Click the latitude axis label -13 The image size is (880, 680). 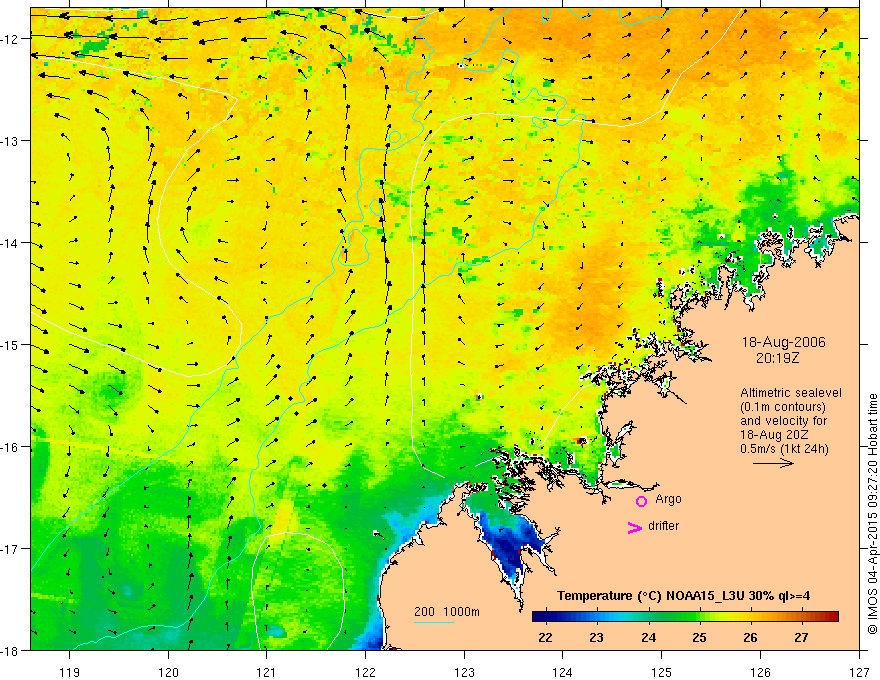click(x=11, y=141)
